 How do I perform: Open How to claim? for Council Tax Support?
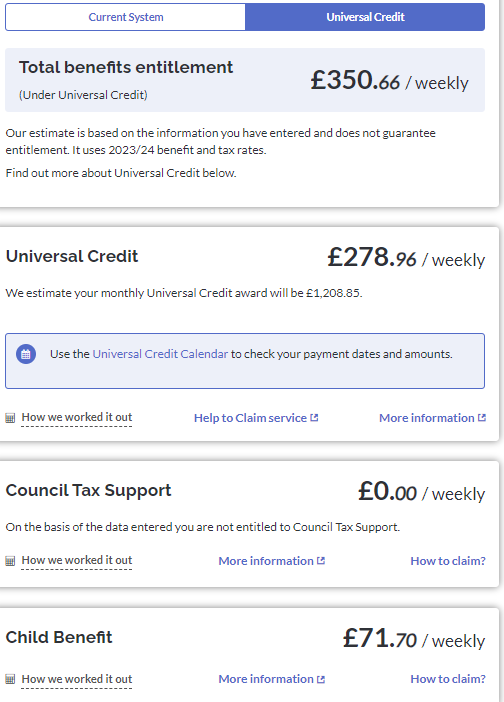click(448, 561)
